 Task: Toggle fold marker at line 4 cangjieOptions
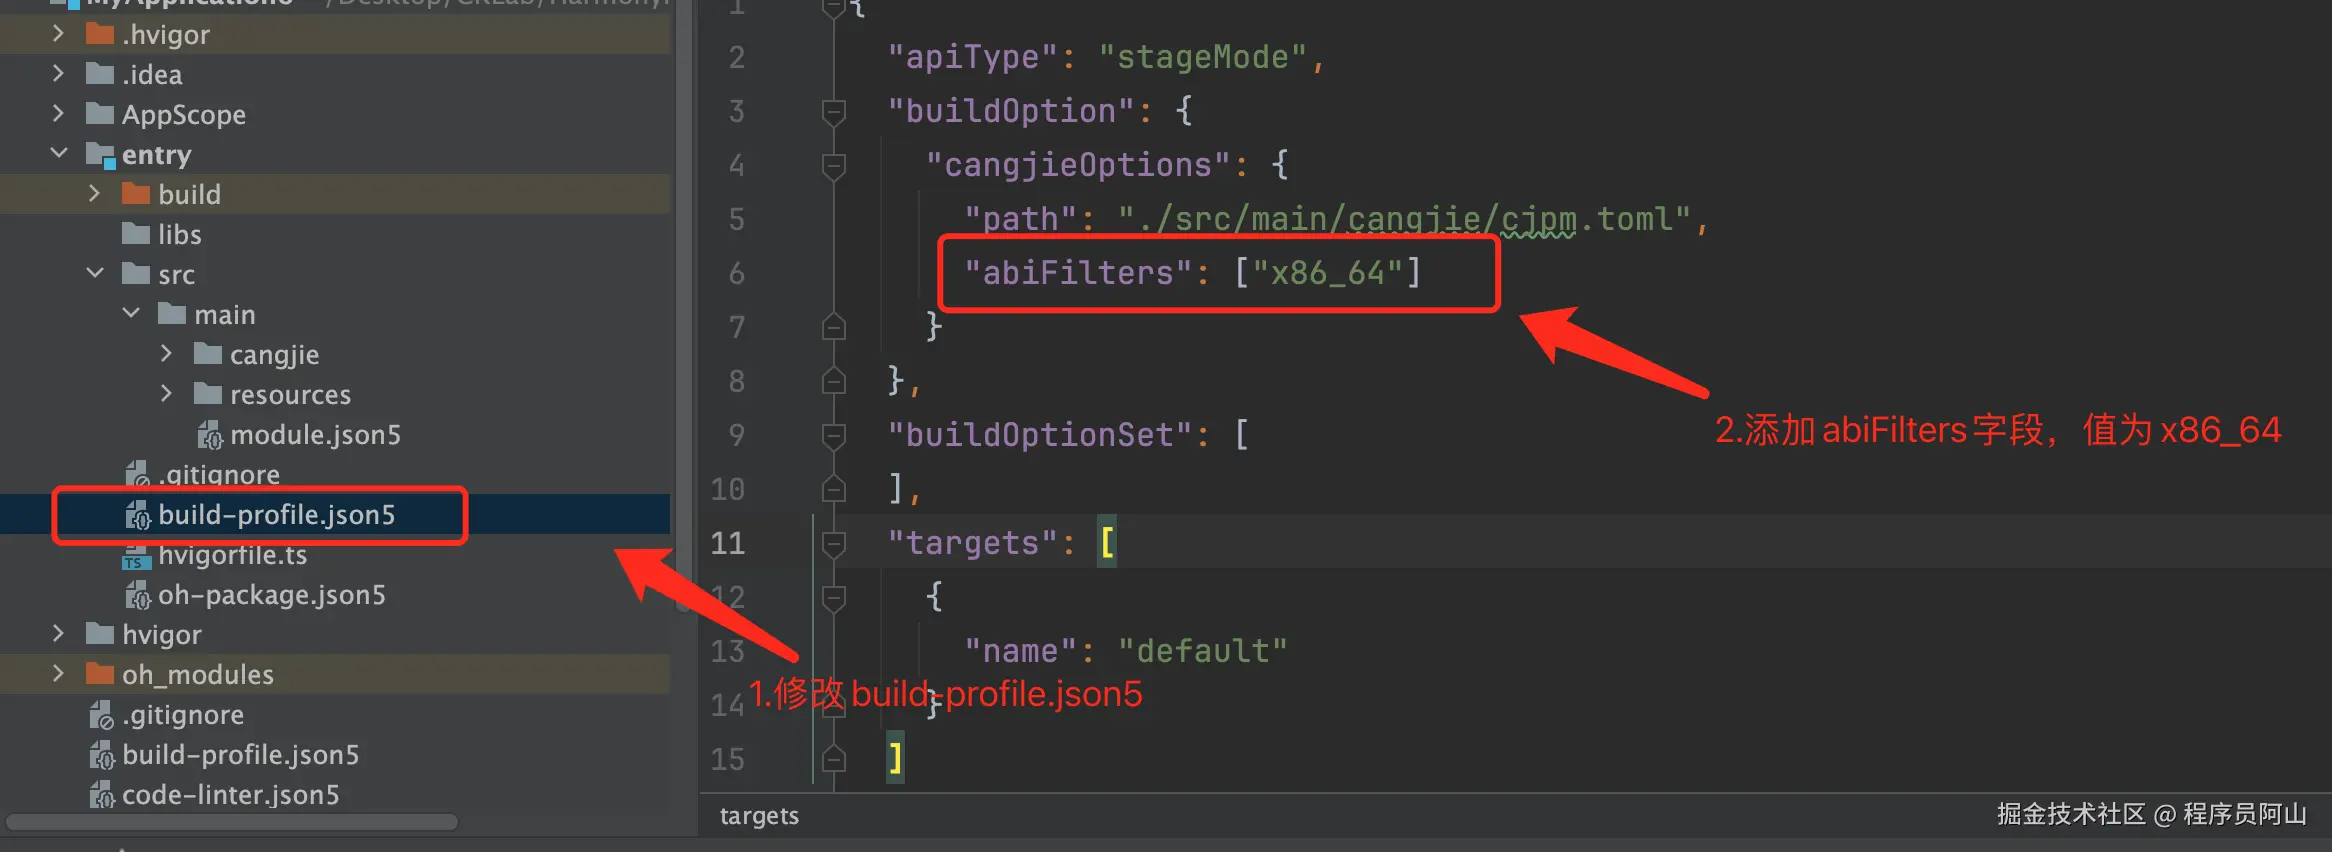833,165
